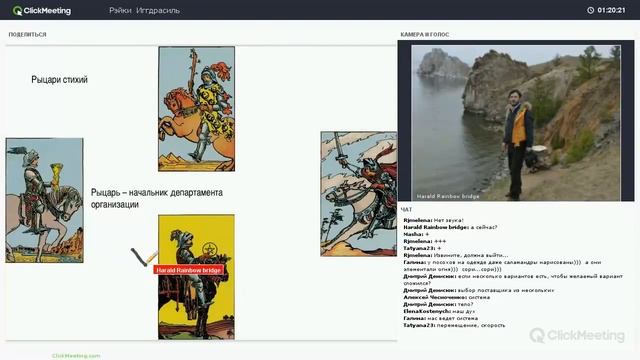Click the Rjmelena chat message '+++'
640x360 pixels.
pos(424,241)
